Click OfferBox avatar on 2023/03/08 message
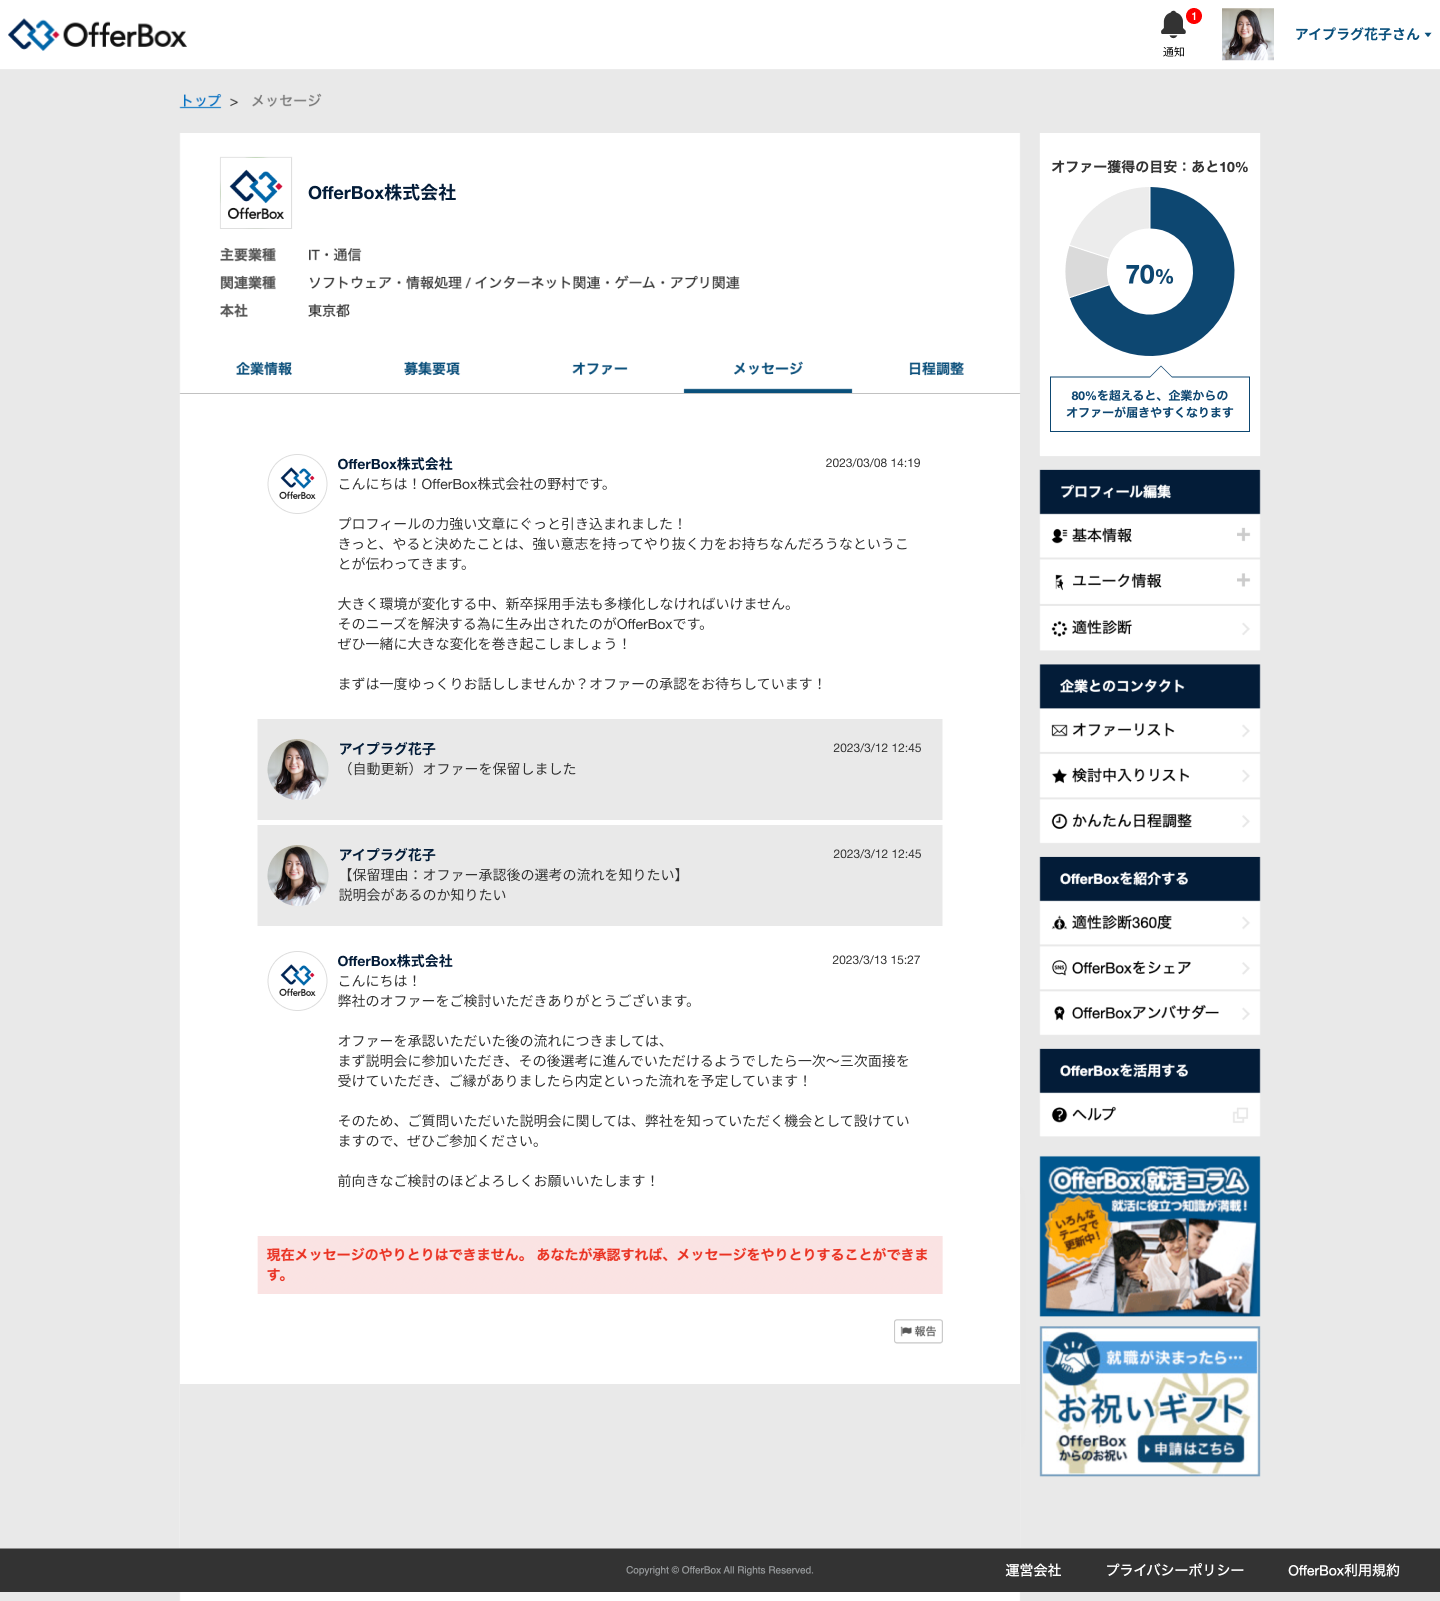1440x1601 pixels. 298,484
